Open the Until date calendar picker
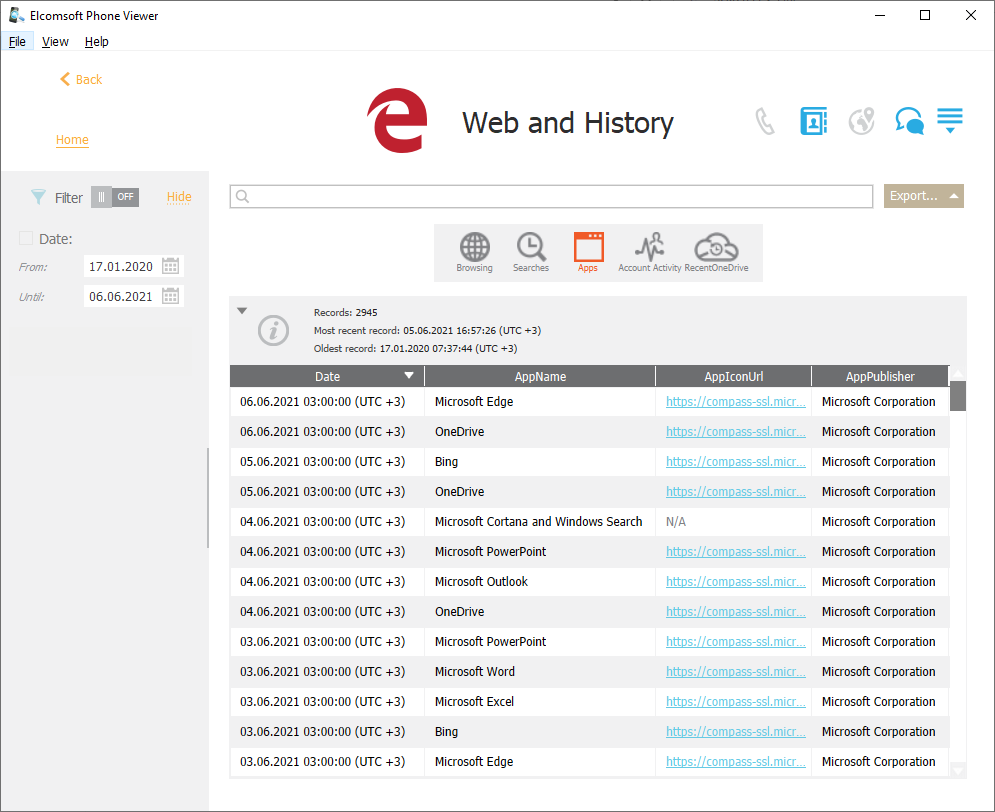Screen dimensions: 995x812 [170, 296]
